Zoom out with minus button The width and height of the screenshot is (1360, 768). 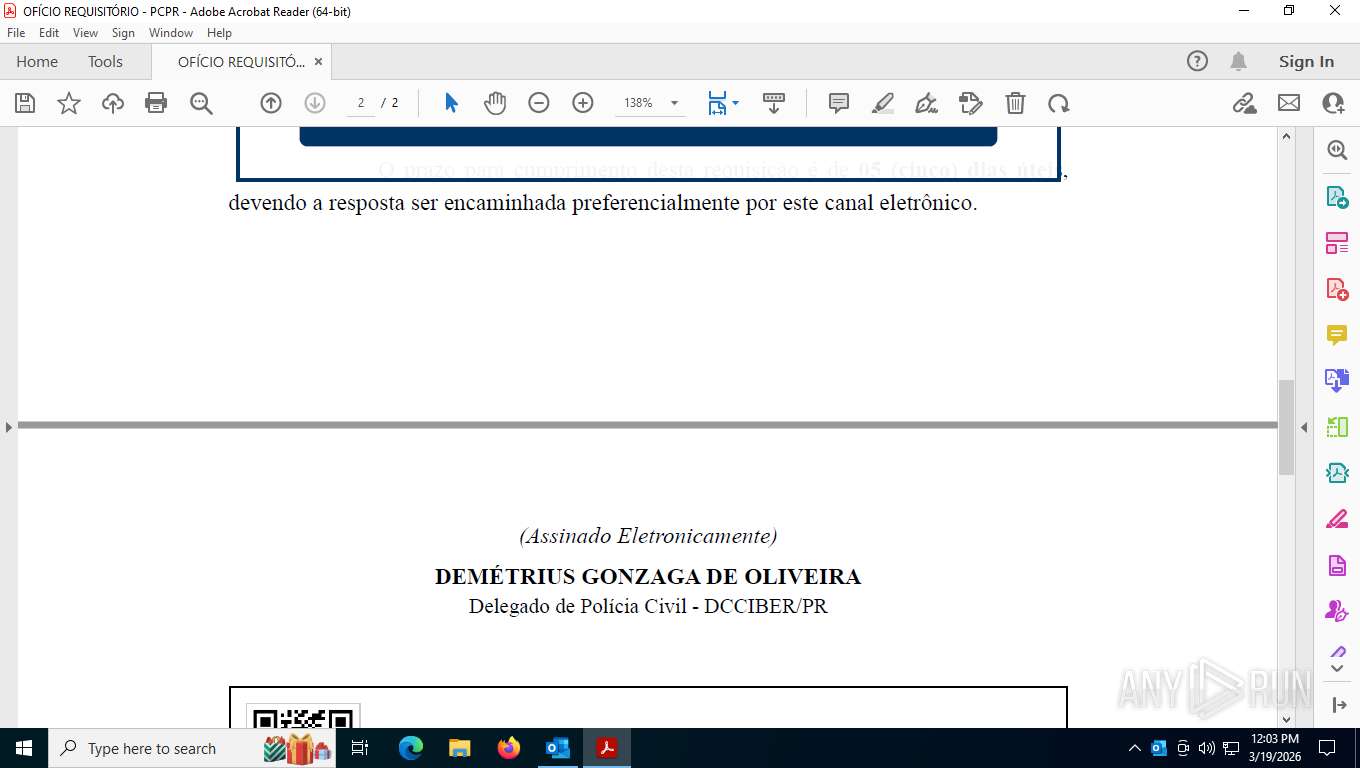coord(539,103)
